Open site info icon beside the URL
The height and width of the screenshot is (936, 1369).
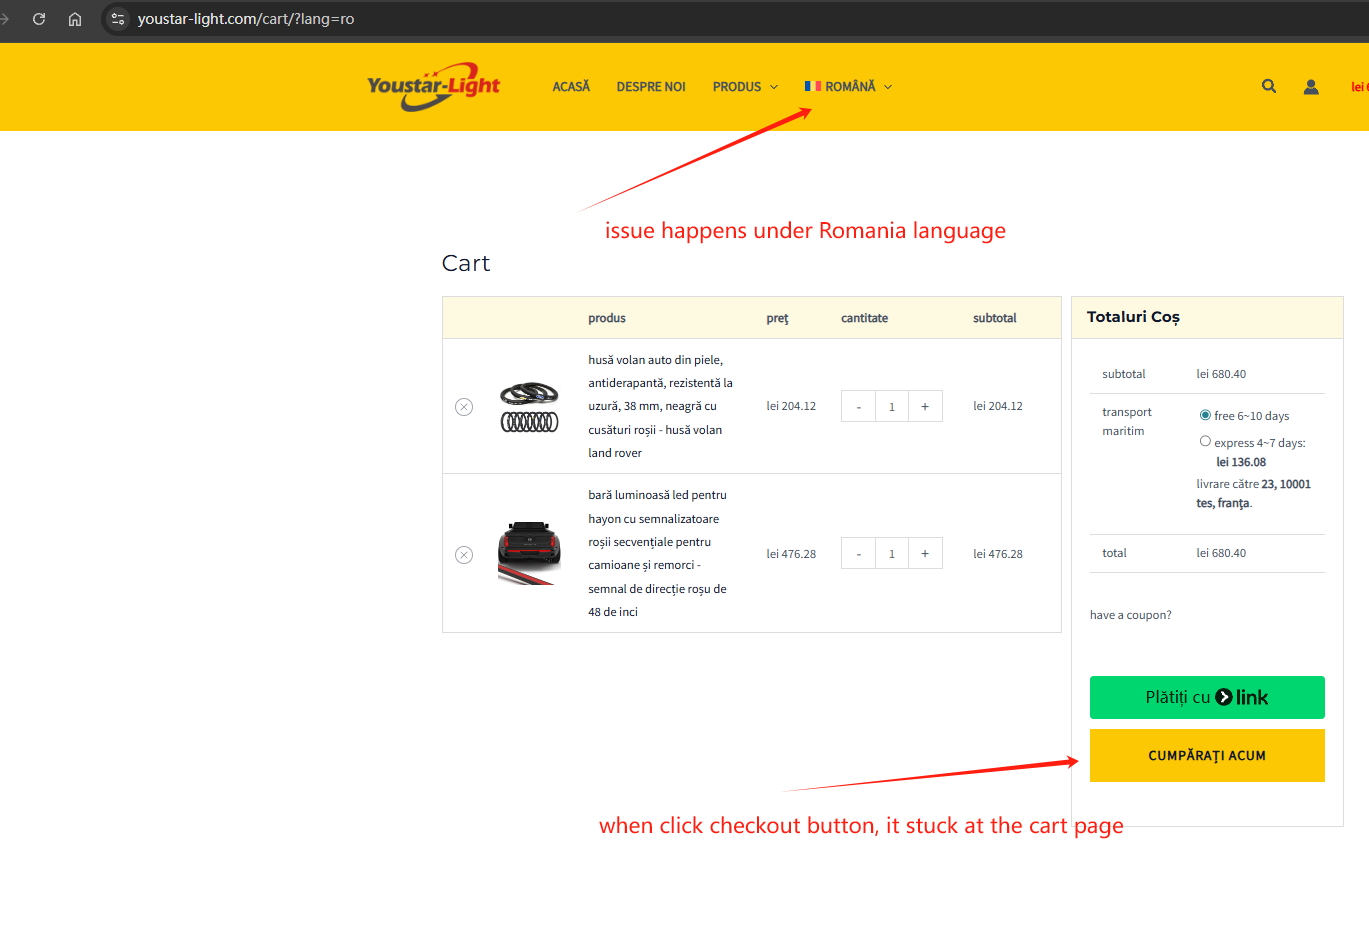tap(118, 19)
